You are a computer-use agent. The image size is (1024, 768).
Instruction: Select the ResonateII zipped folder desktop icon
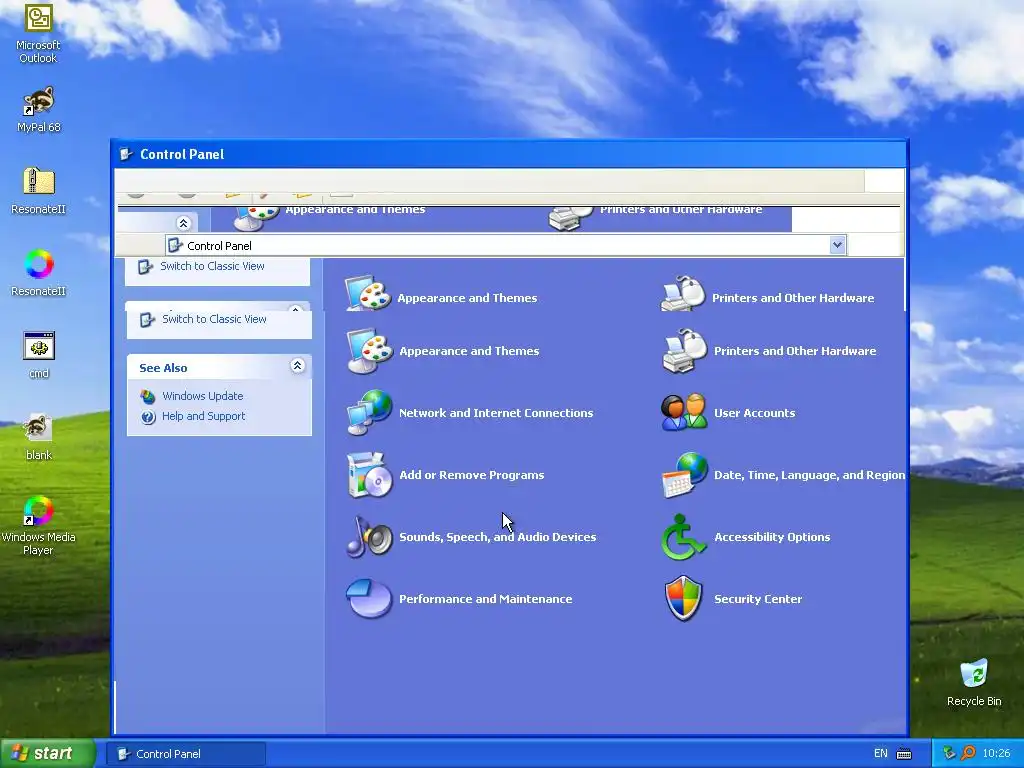click(39, 191)
